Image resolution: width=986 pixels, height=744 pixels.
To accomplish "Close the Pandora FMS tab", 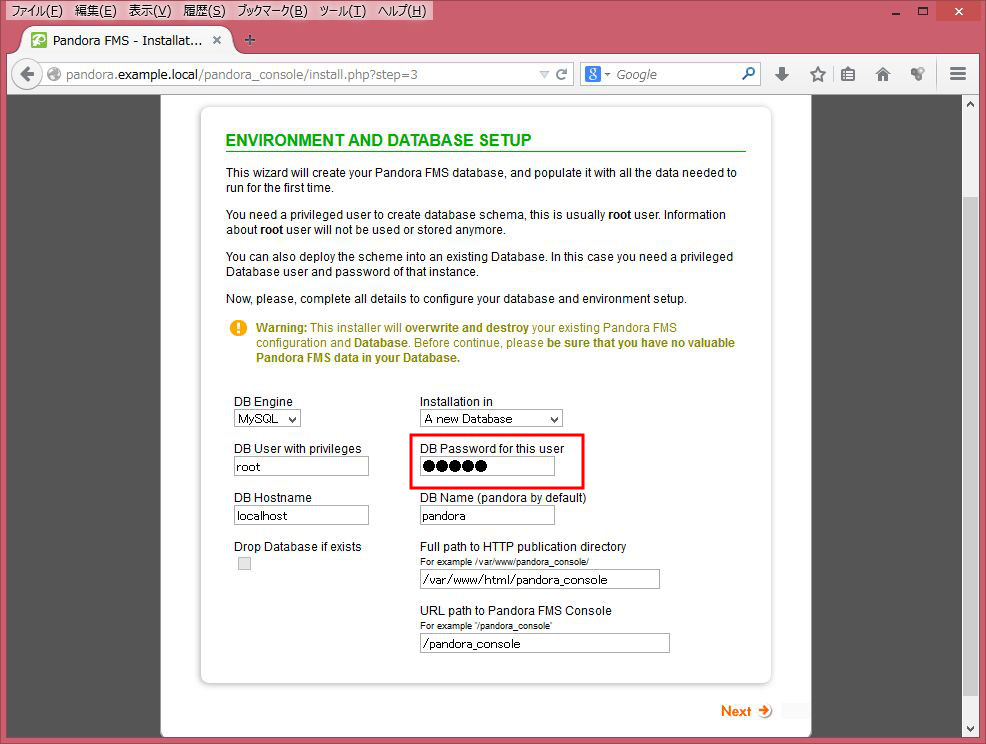I will (x=217, y=40).
